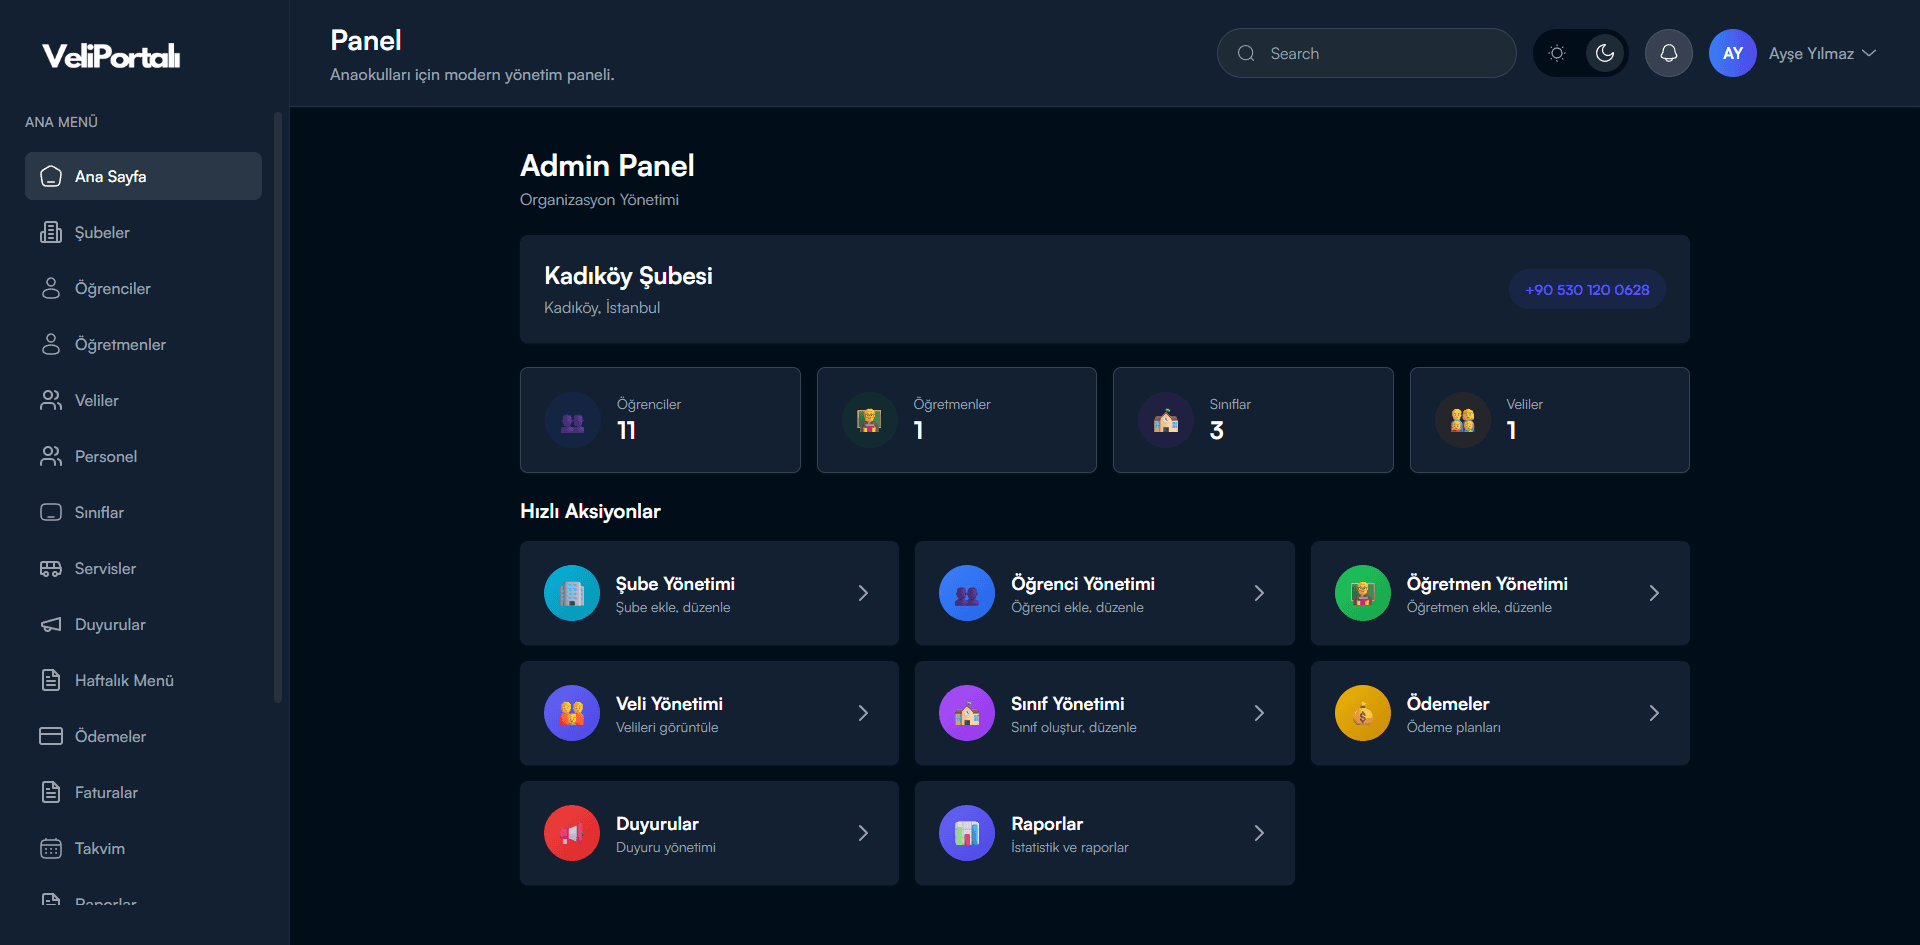Click the sidebar vertical scrollbar
The width and height of the screenshot is (1920, 945).
coord(278,400)
